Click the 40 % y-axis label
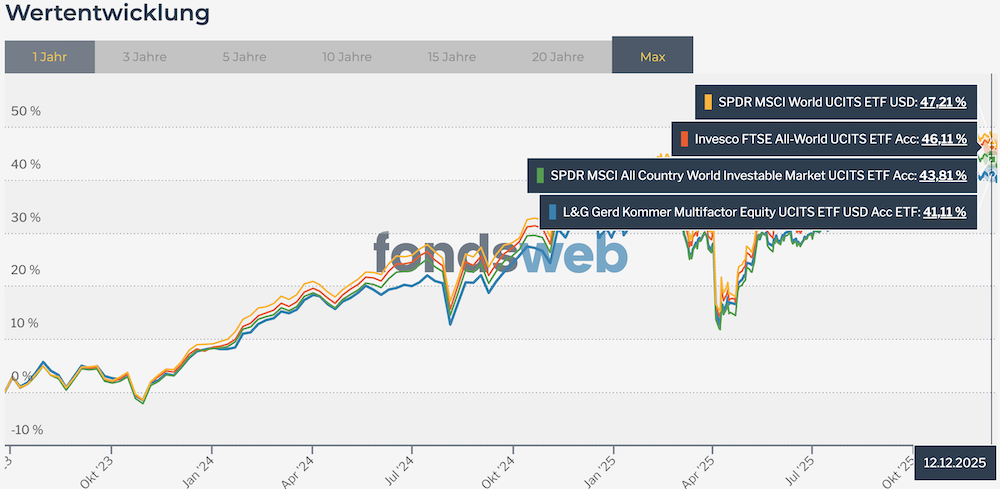This screenshot has height=489, width=1000. 26,164
